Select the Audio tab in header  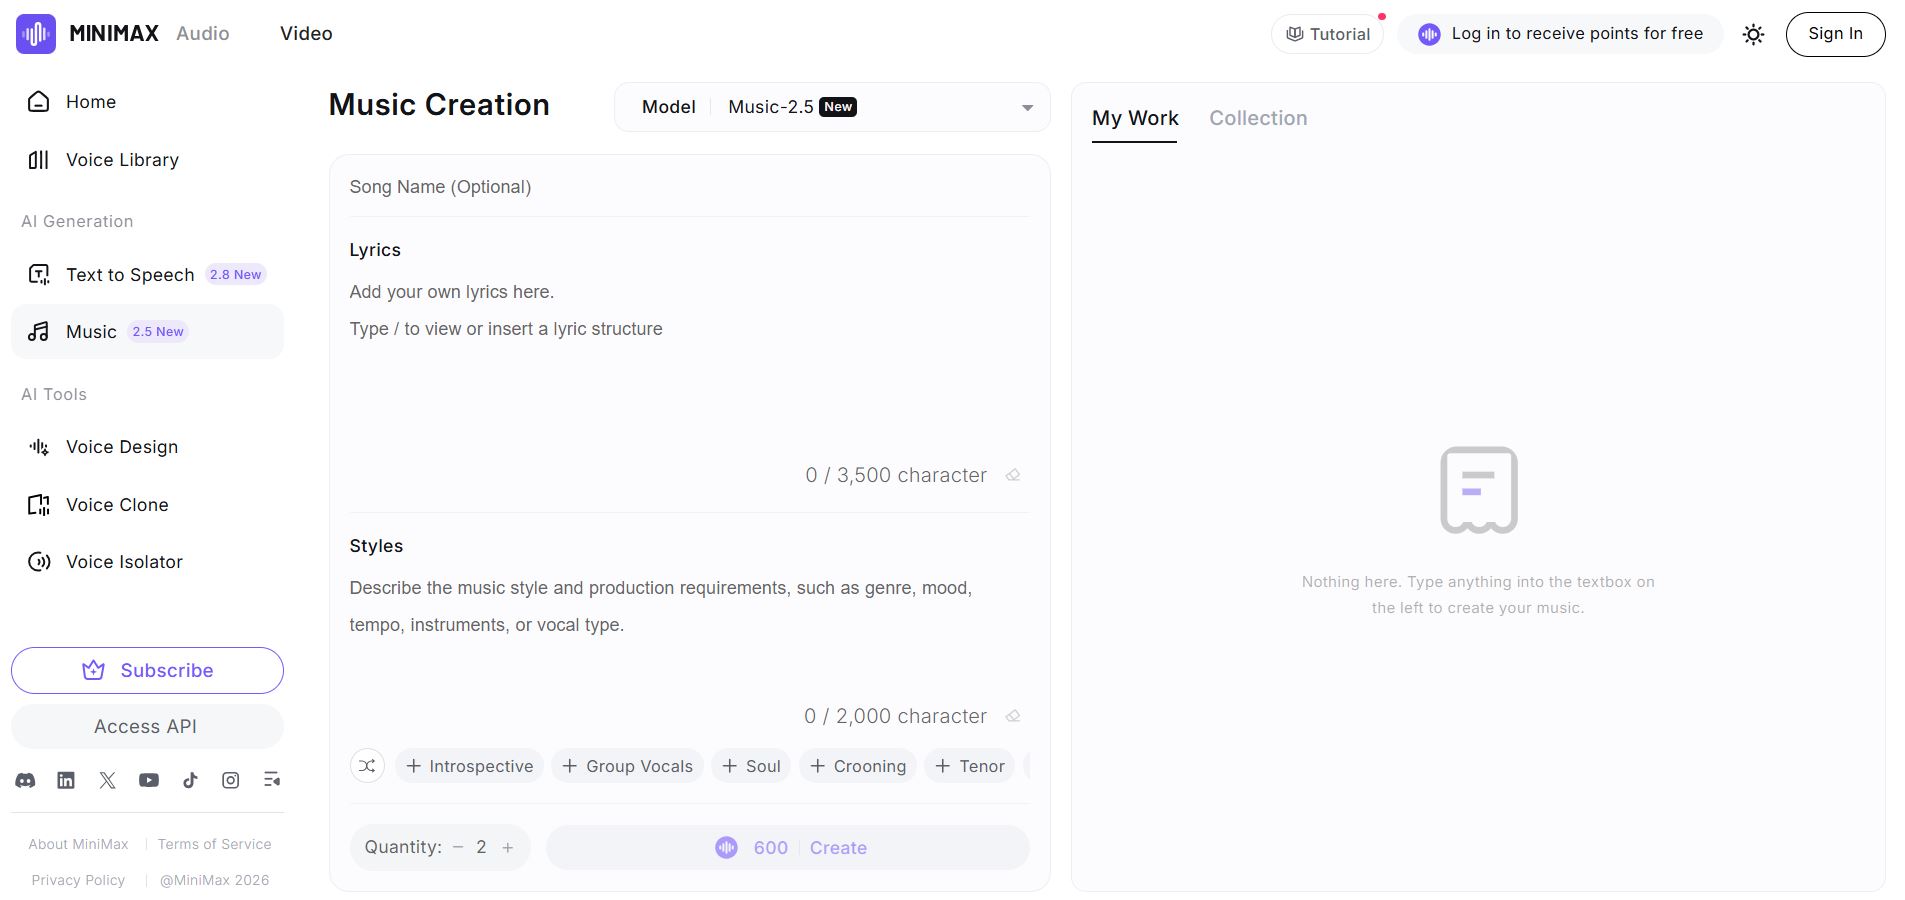point(203,33)
